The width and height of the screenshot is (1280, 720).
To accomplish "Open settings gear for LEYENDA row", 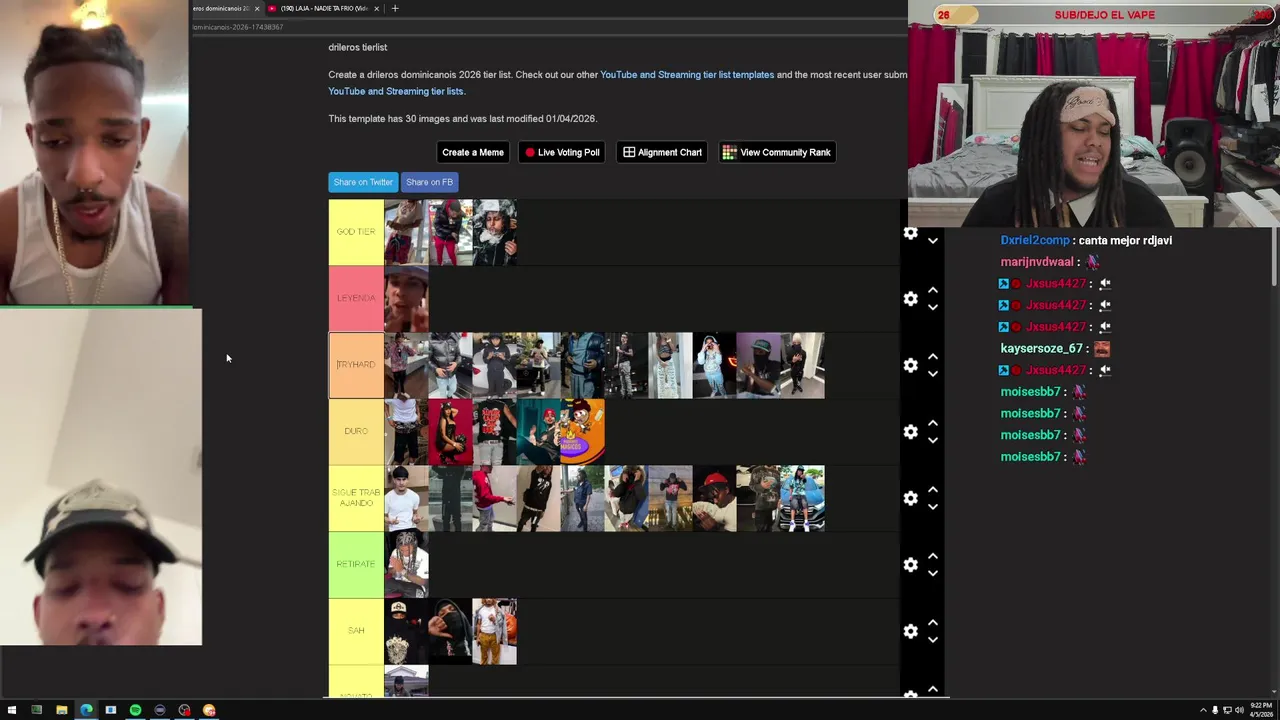I will [910, 299].
